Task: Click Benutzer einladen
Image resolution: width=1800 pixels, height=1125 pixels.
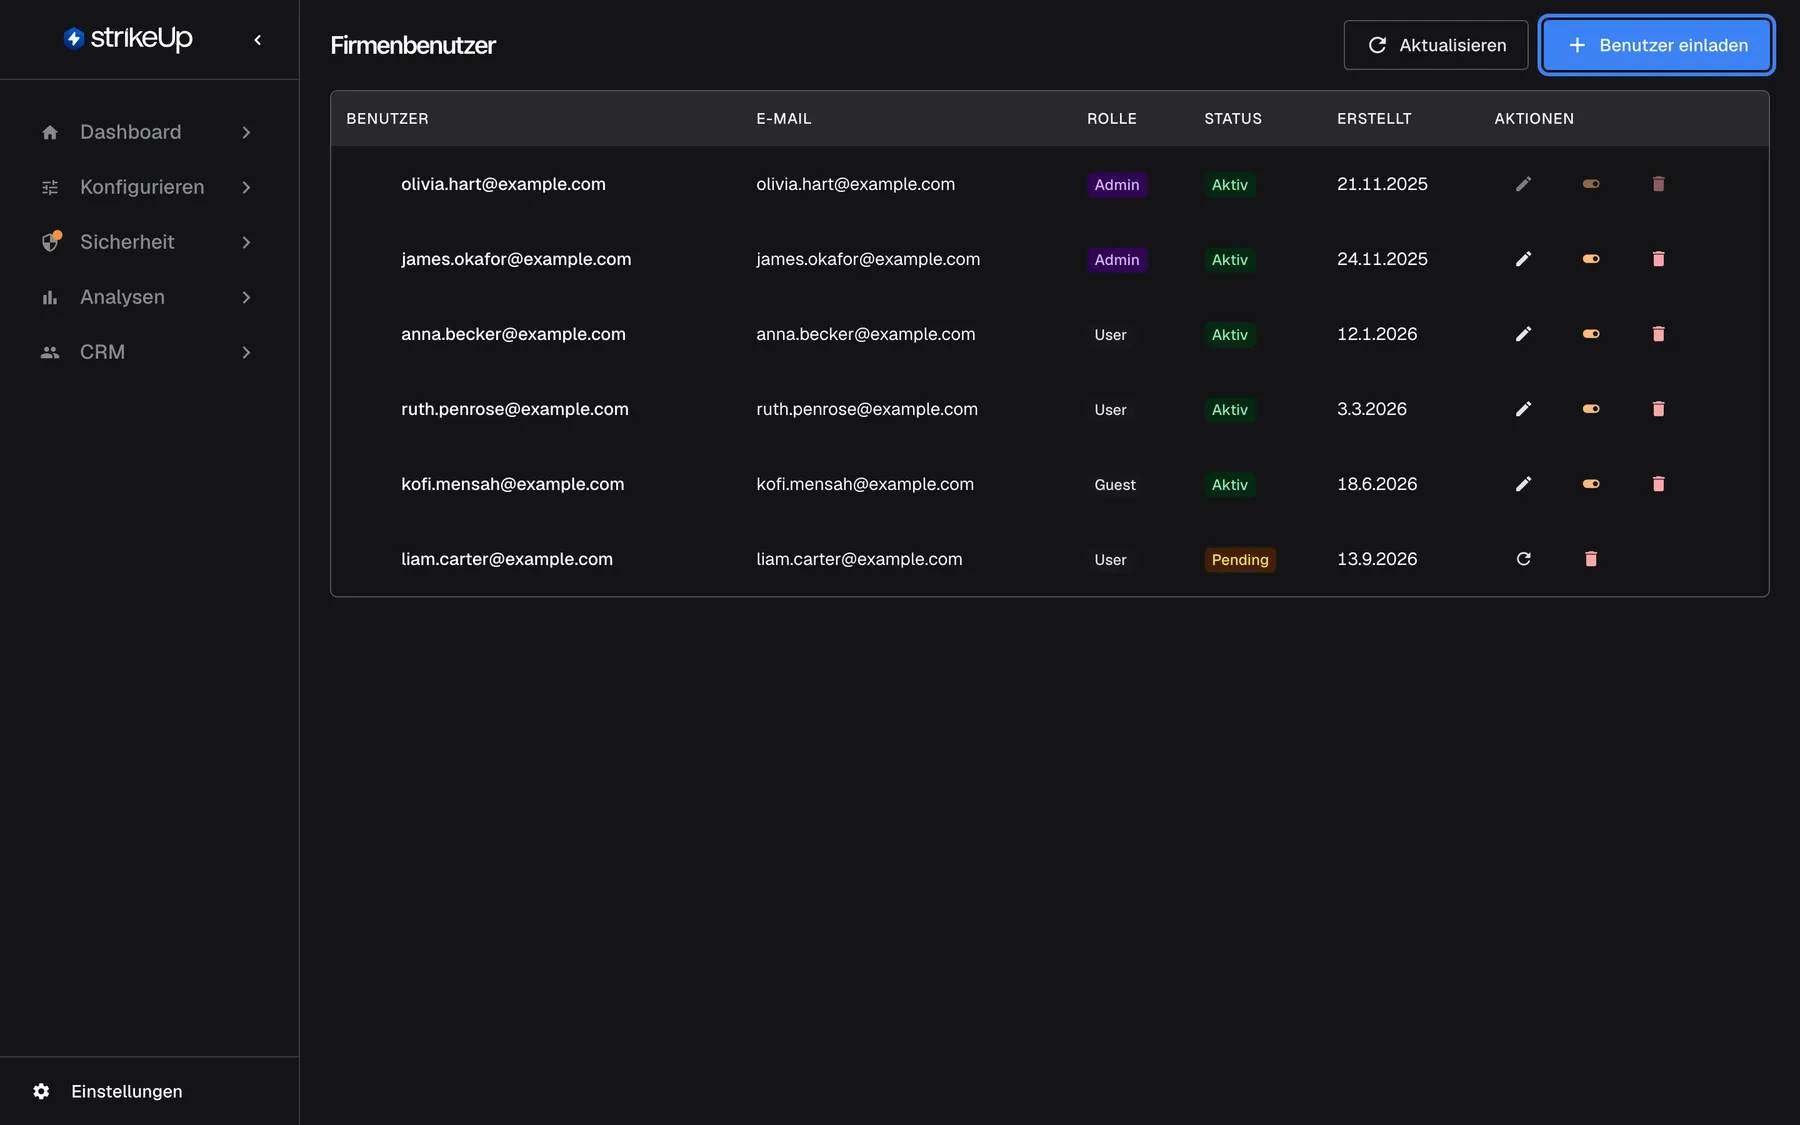Action: [1657, 45]
